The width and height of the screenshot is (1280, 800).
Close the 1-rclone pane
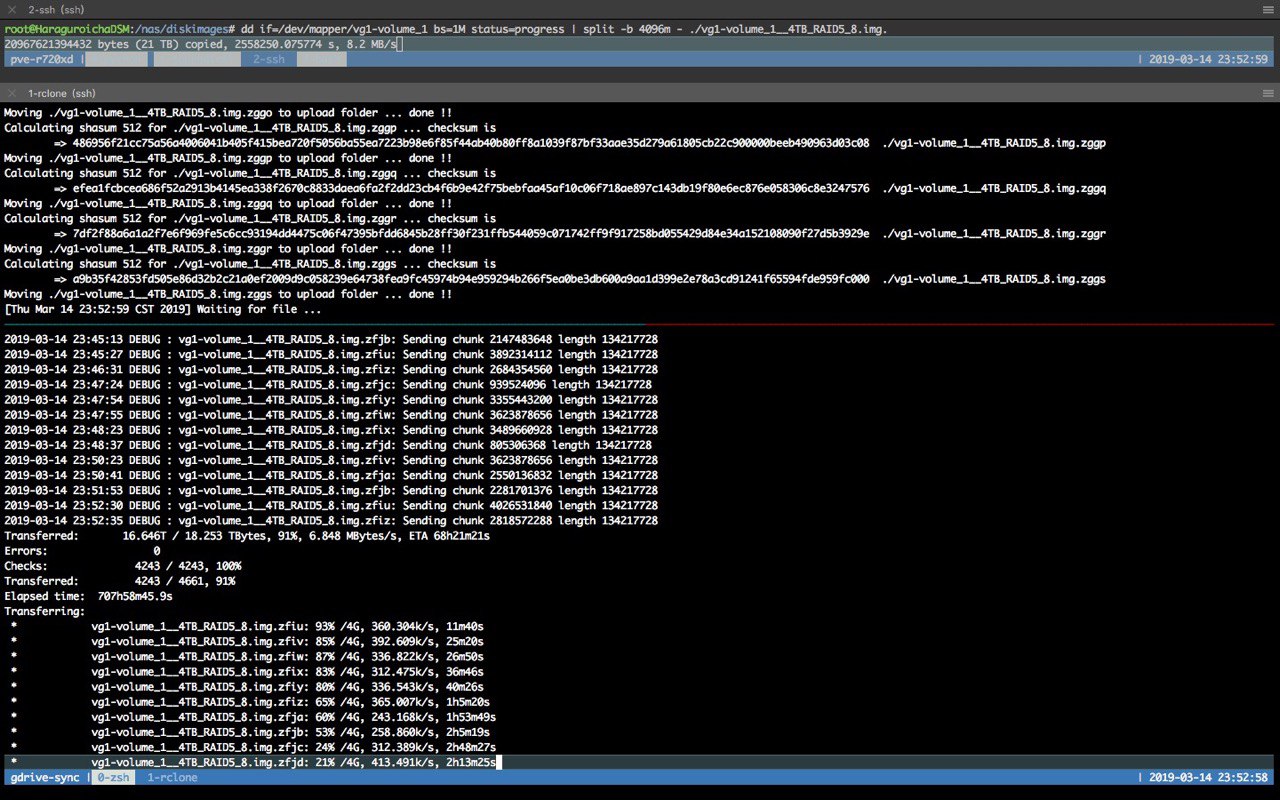point(13,93)
